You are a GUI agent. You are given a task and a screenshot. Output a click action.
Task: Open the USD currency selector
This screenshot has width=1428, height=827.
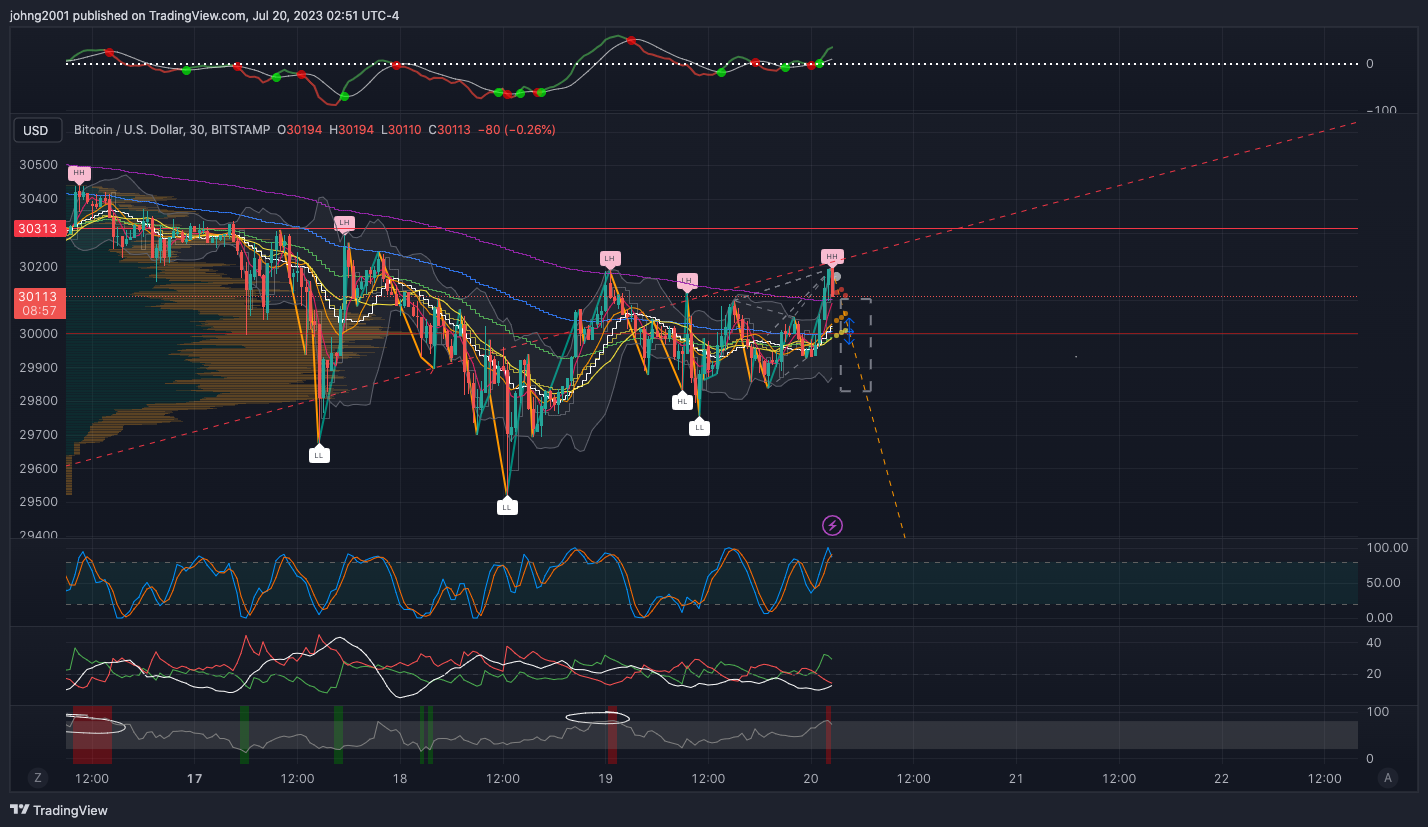click(x=36, y=130)
